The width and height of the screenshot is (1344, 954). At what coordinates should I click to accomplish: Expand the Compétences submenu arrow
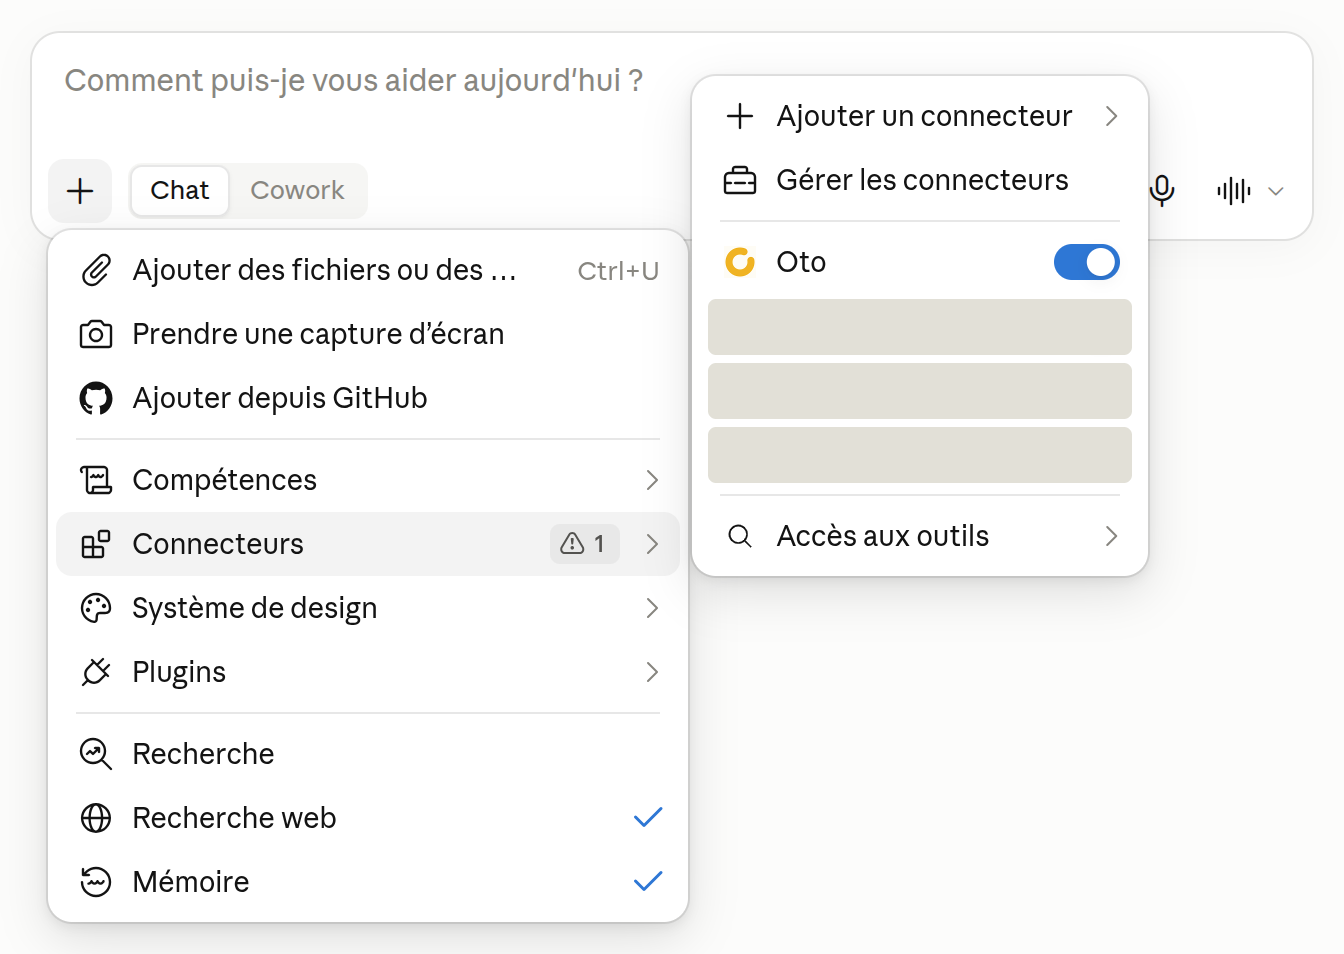[x=652, y=480]
